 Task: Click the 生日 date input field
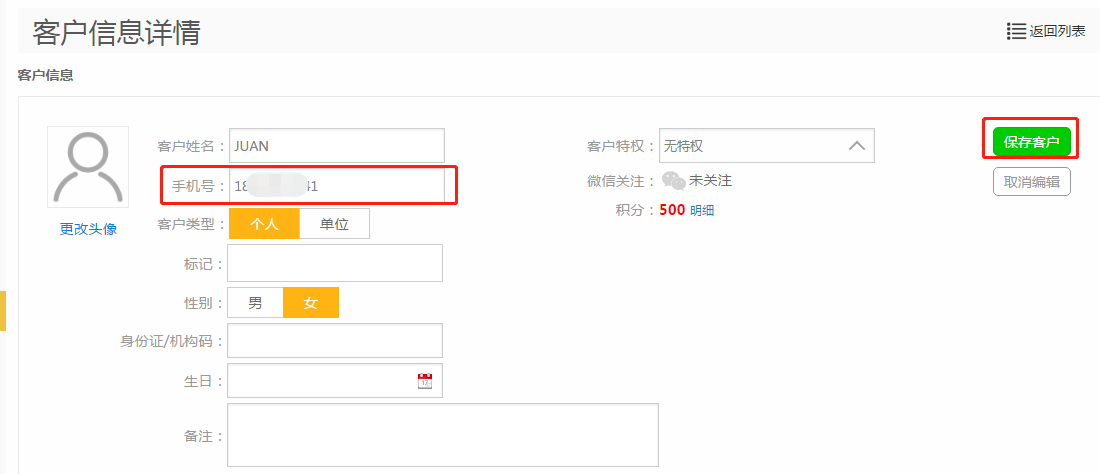pyautogui.click(x=320, y=381)
